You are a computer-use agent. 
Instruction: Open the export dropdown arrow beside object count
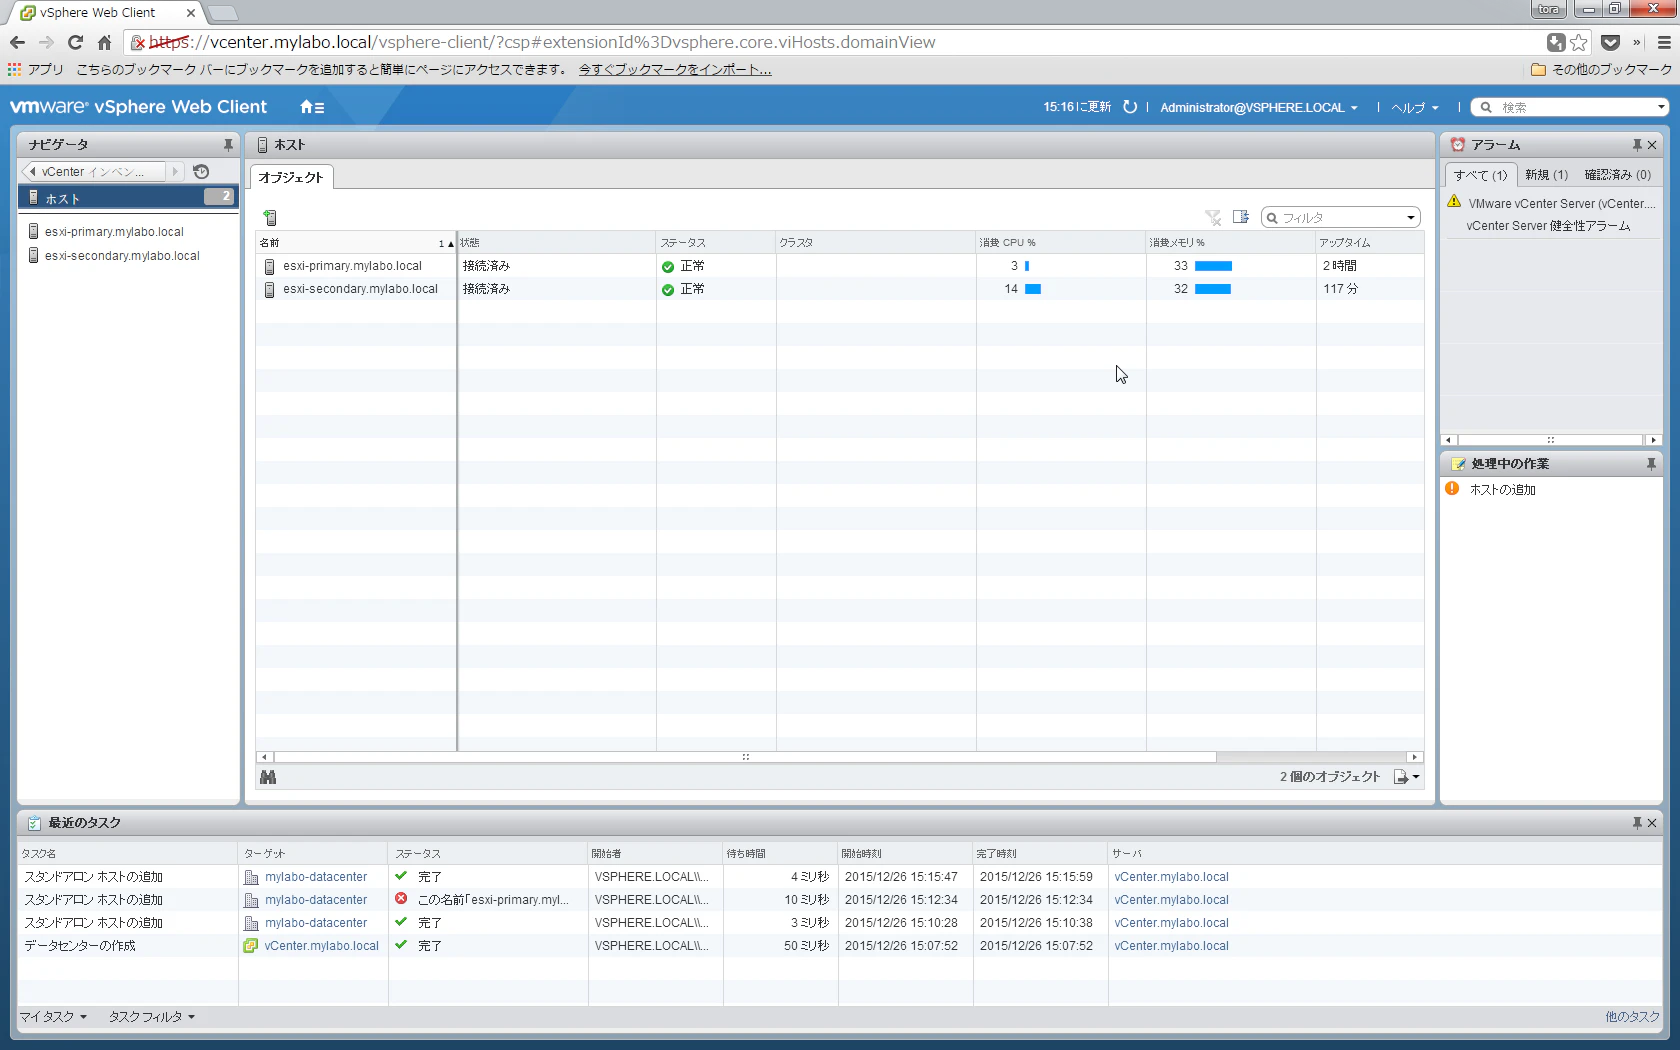pos(1416,777)
